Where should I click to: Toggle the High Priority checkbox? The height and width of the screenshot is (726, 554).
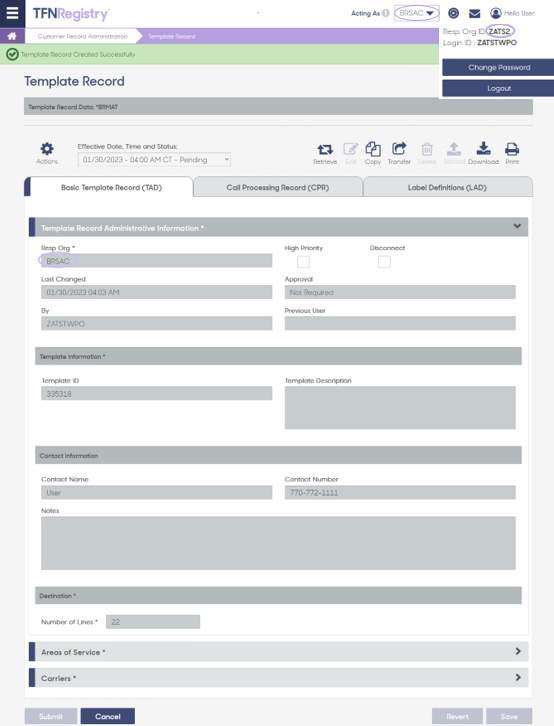pyautogui.click(x=303, y=262)
